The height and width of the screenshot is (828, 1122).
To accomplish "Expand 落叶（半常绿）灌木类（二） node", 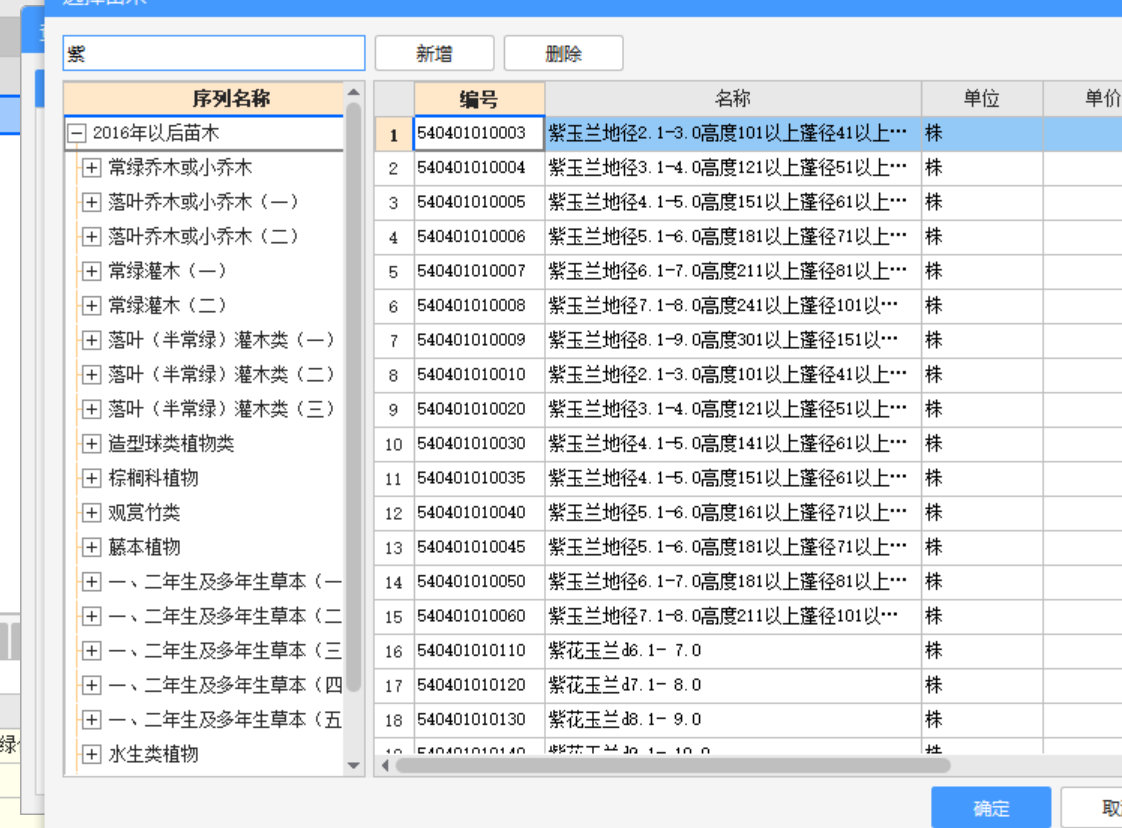I will tap(91, 374).
